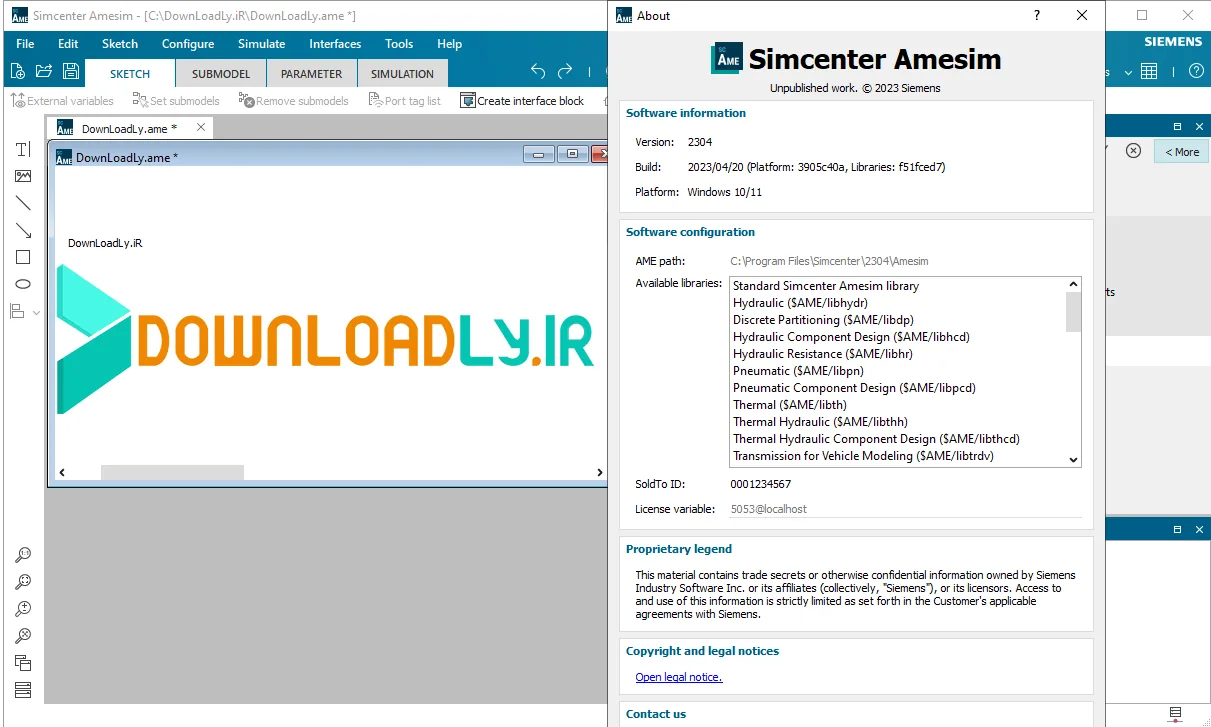
Task: Click the Undo arrow icon
Action: 538,71
